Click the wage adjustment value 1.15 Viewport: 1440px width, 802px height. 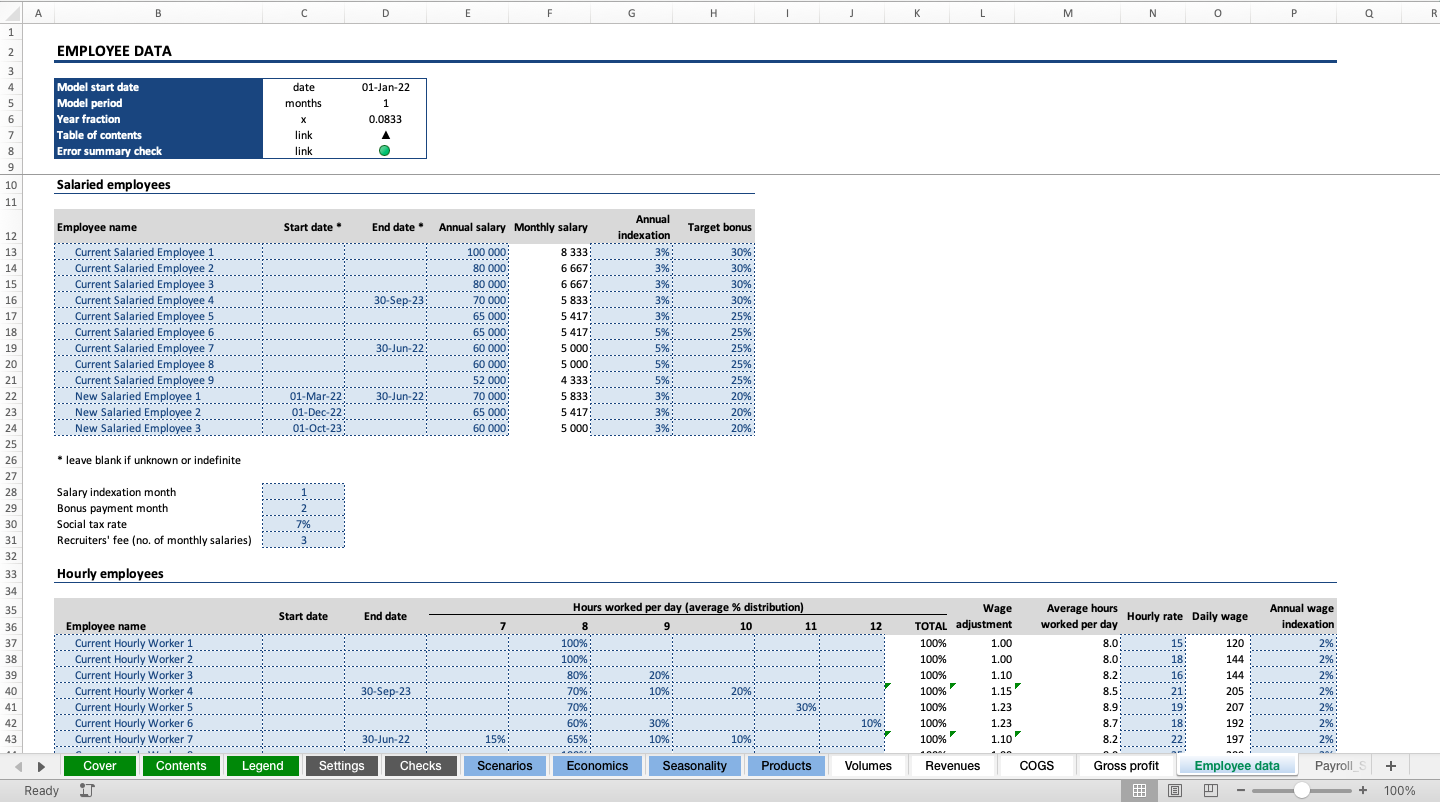point(982,691)
